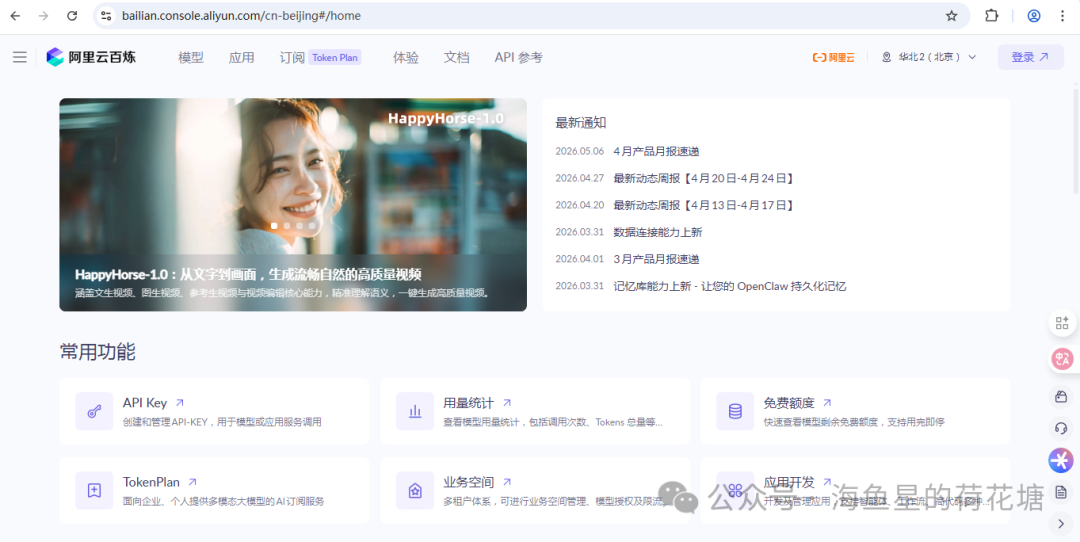Open the hamburger side menu
Viewport: 1080px width, 542px height.
click(x=19, y=57)
